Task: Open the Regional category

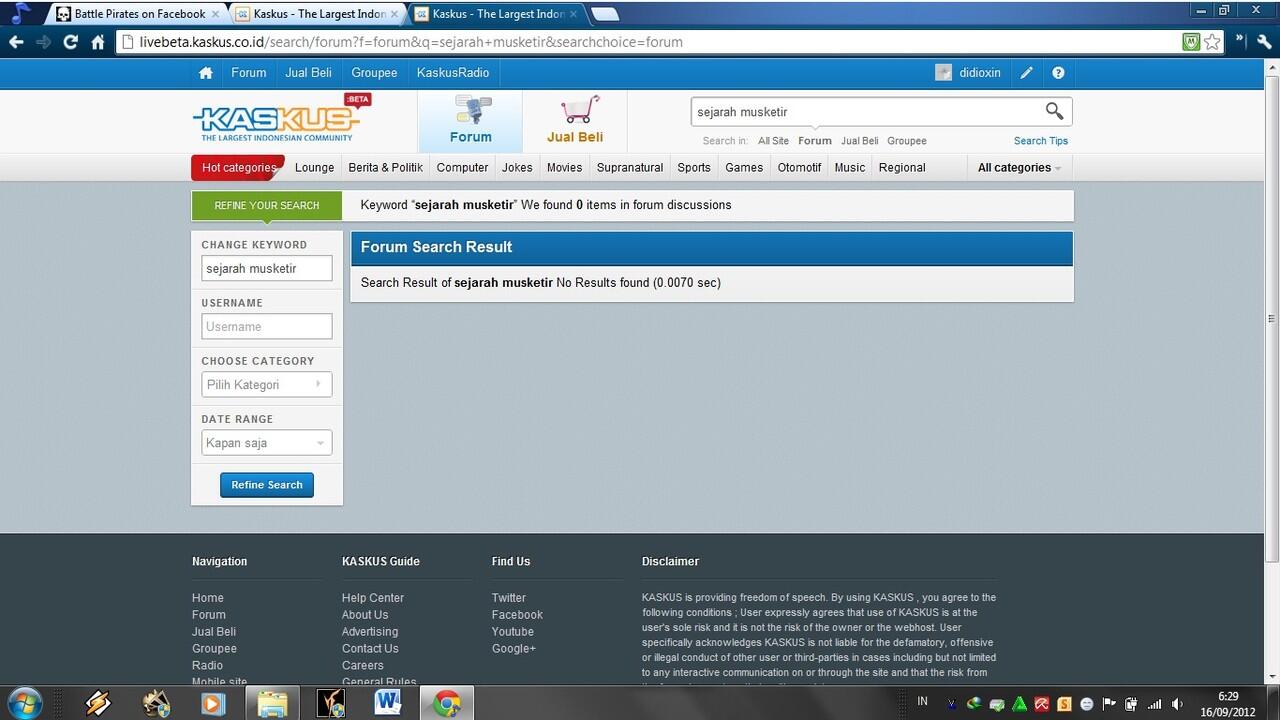Action: (902, 168)
